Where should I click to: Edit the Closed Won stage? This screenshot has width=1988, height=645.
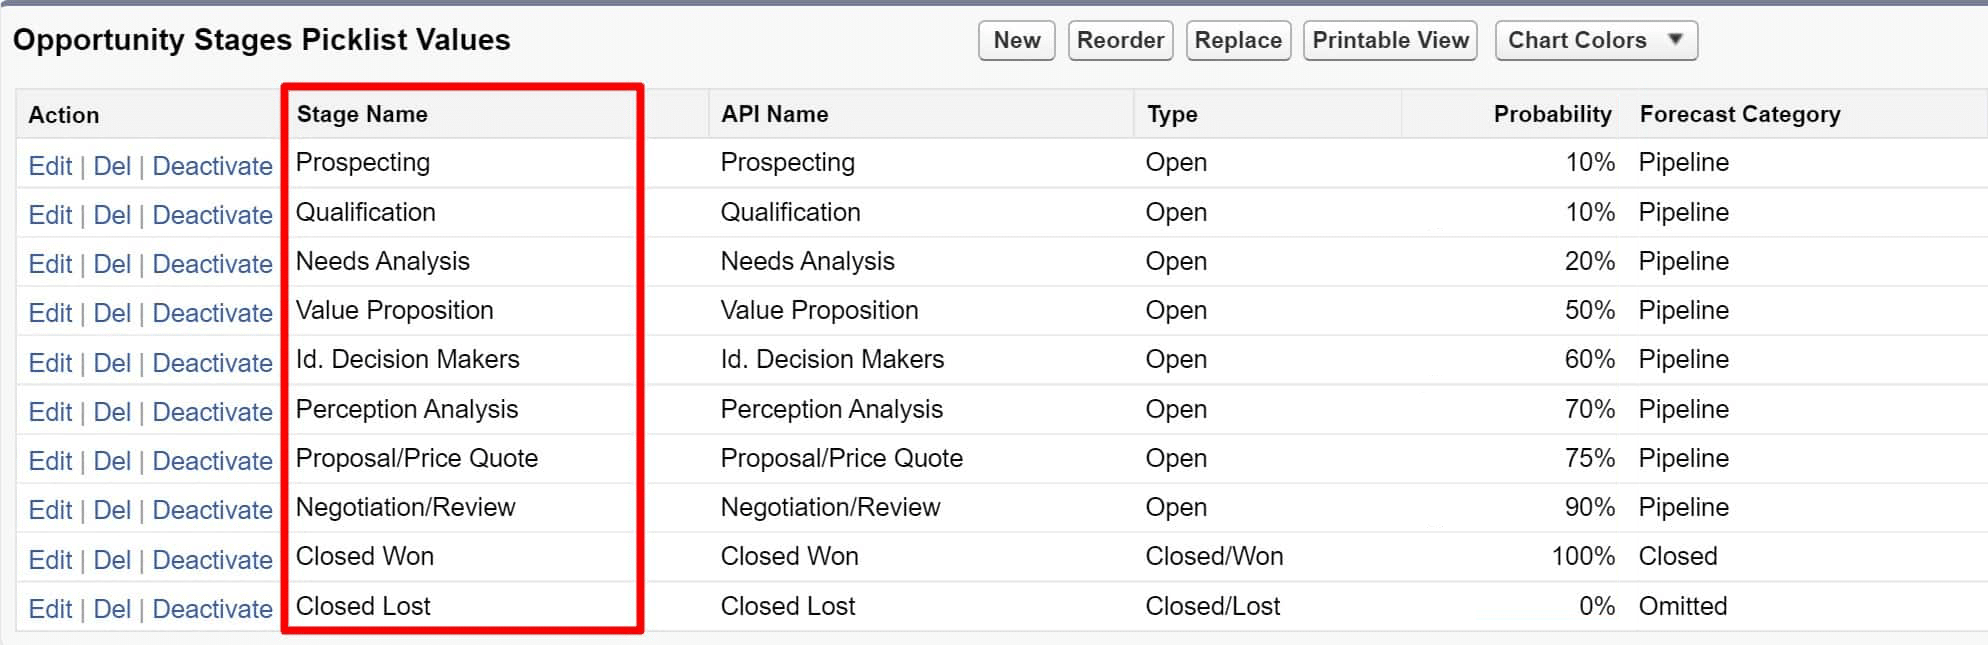click(50, 560)
